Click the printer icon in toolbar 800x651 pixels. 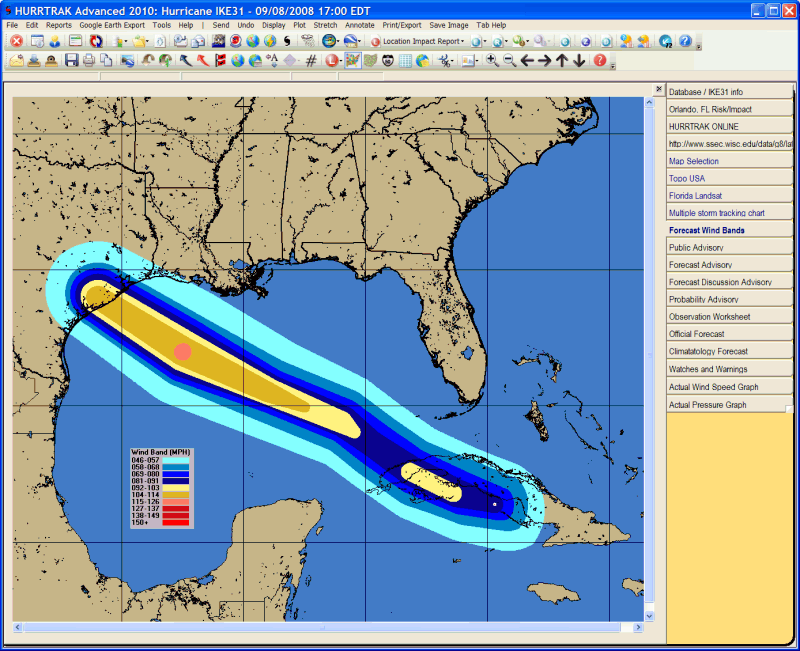point(89,61)
